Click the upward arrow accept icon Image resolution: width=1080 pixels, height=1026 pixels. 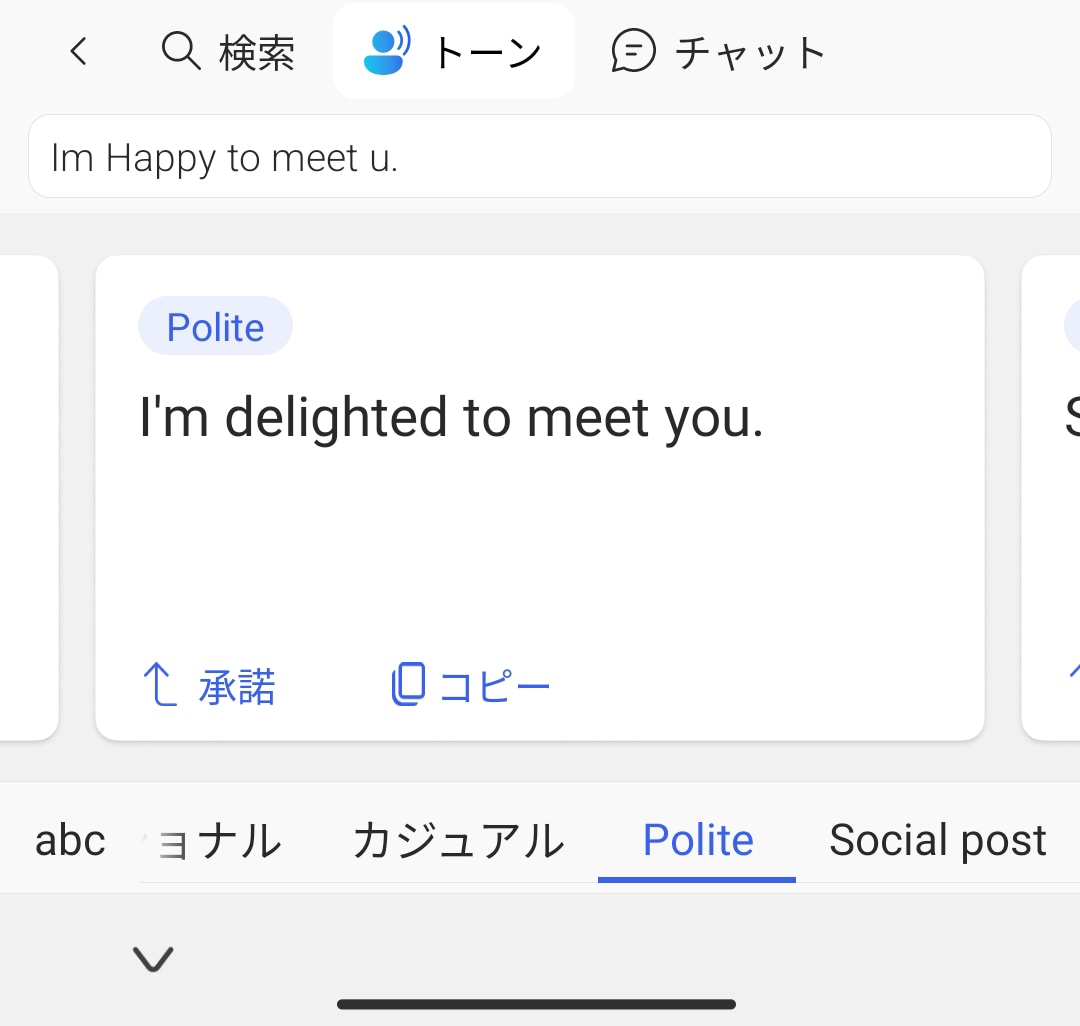[x=159, y=686]
